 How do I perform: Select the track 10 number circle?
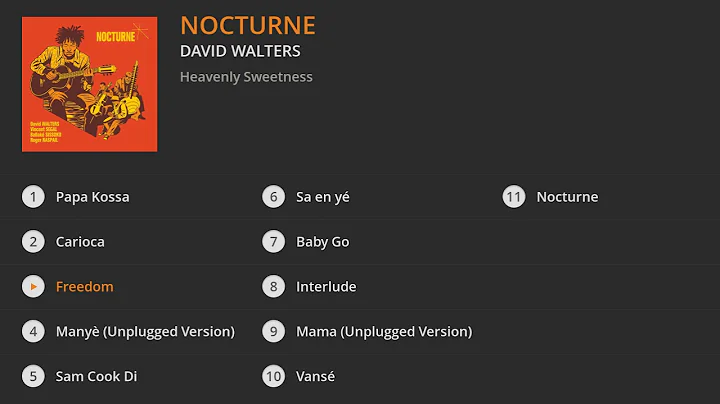[x=274, y=377]
